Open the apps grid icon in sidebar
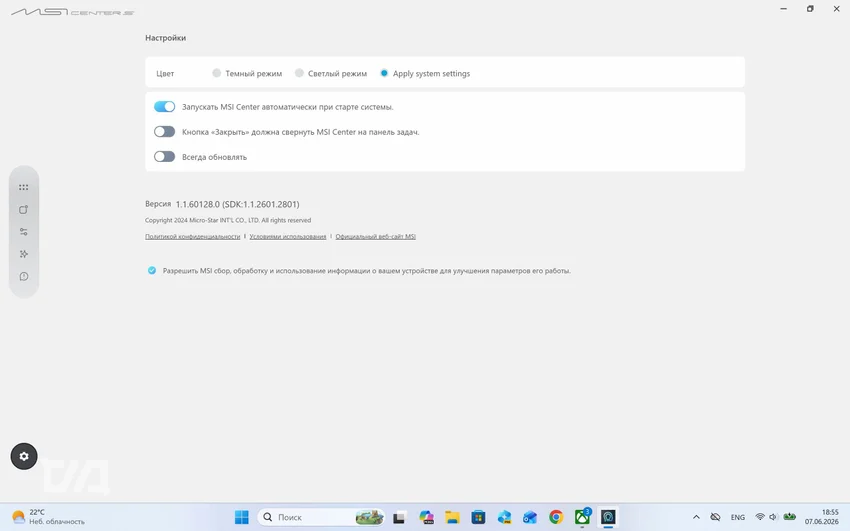850x531 pixels. point(23,187)
